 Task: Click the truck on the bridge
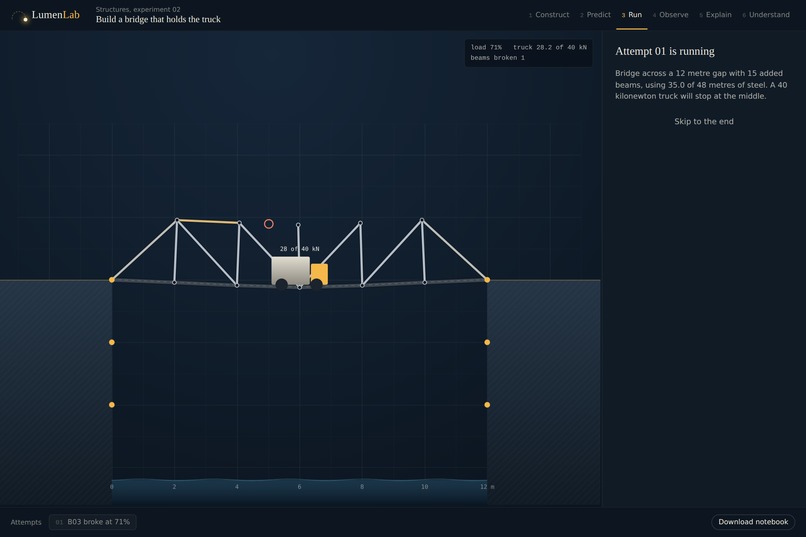tap(299, 273)
